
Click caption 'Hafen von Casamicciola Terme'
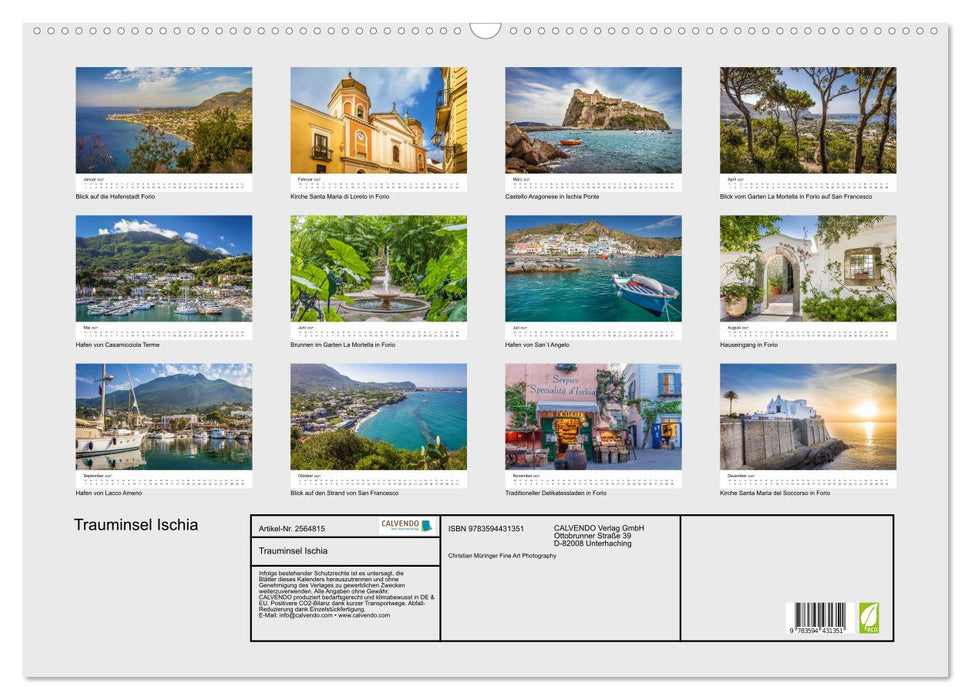coord(118,344)
